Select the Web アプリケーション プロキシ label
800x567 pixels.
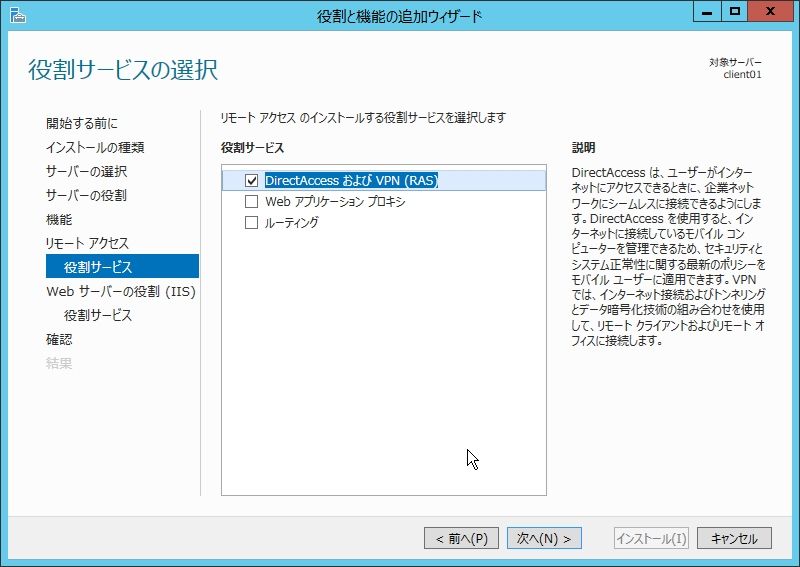coord(335,202)
